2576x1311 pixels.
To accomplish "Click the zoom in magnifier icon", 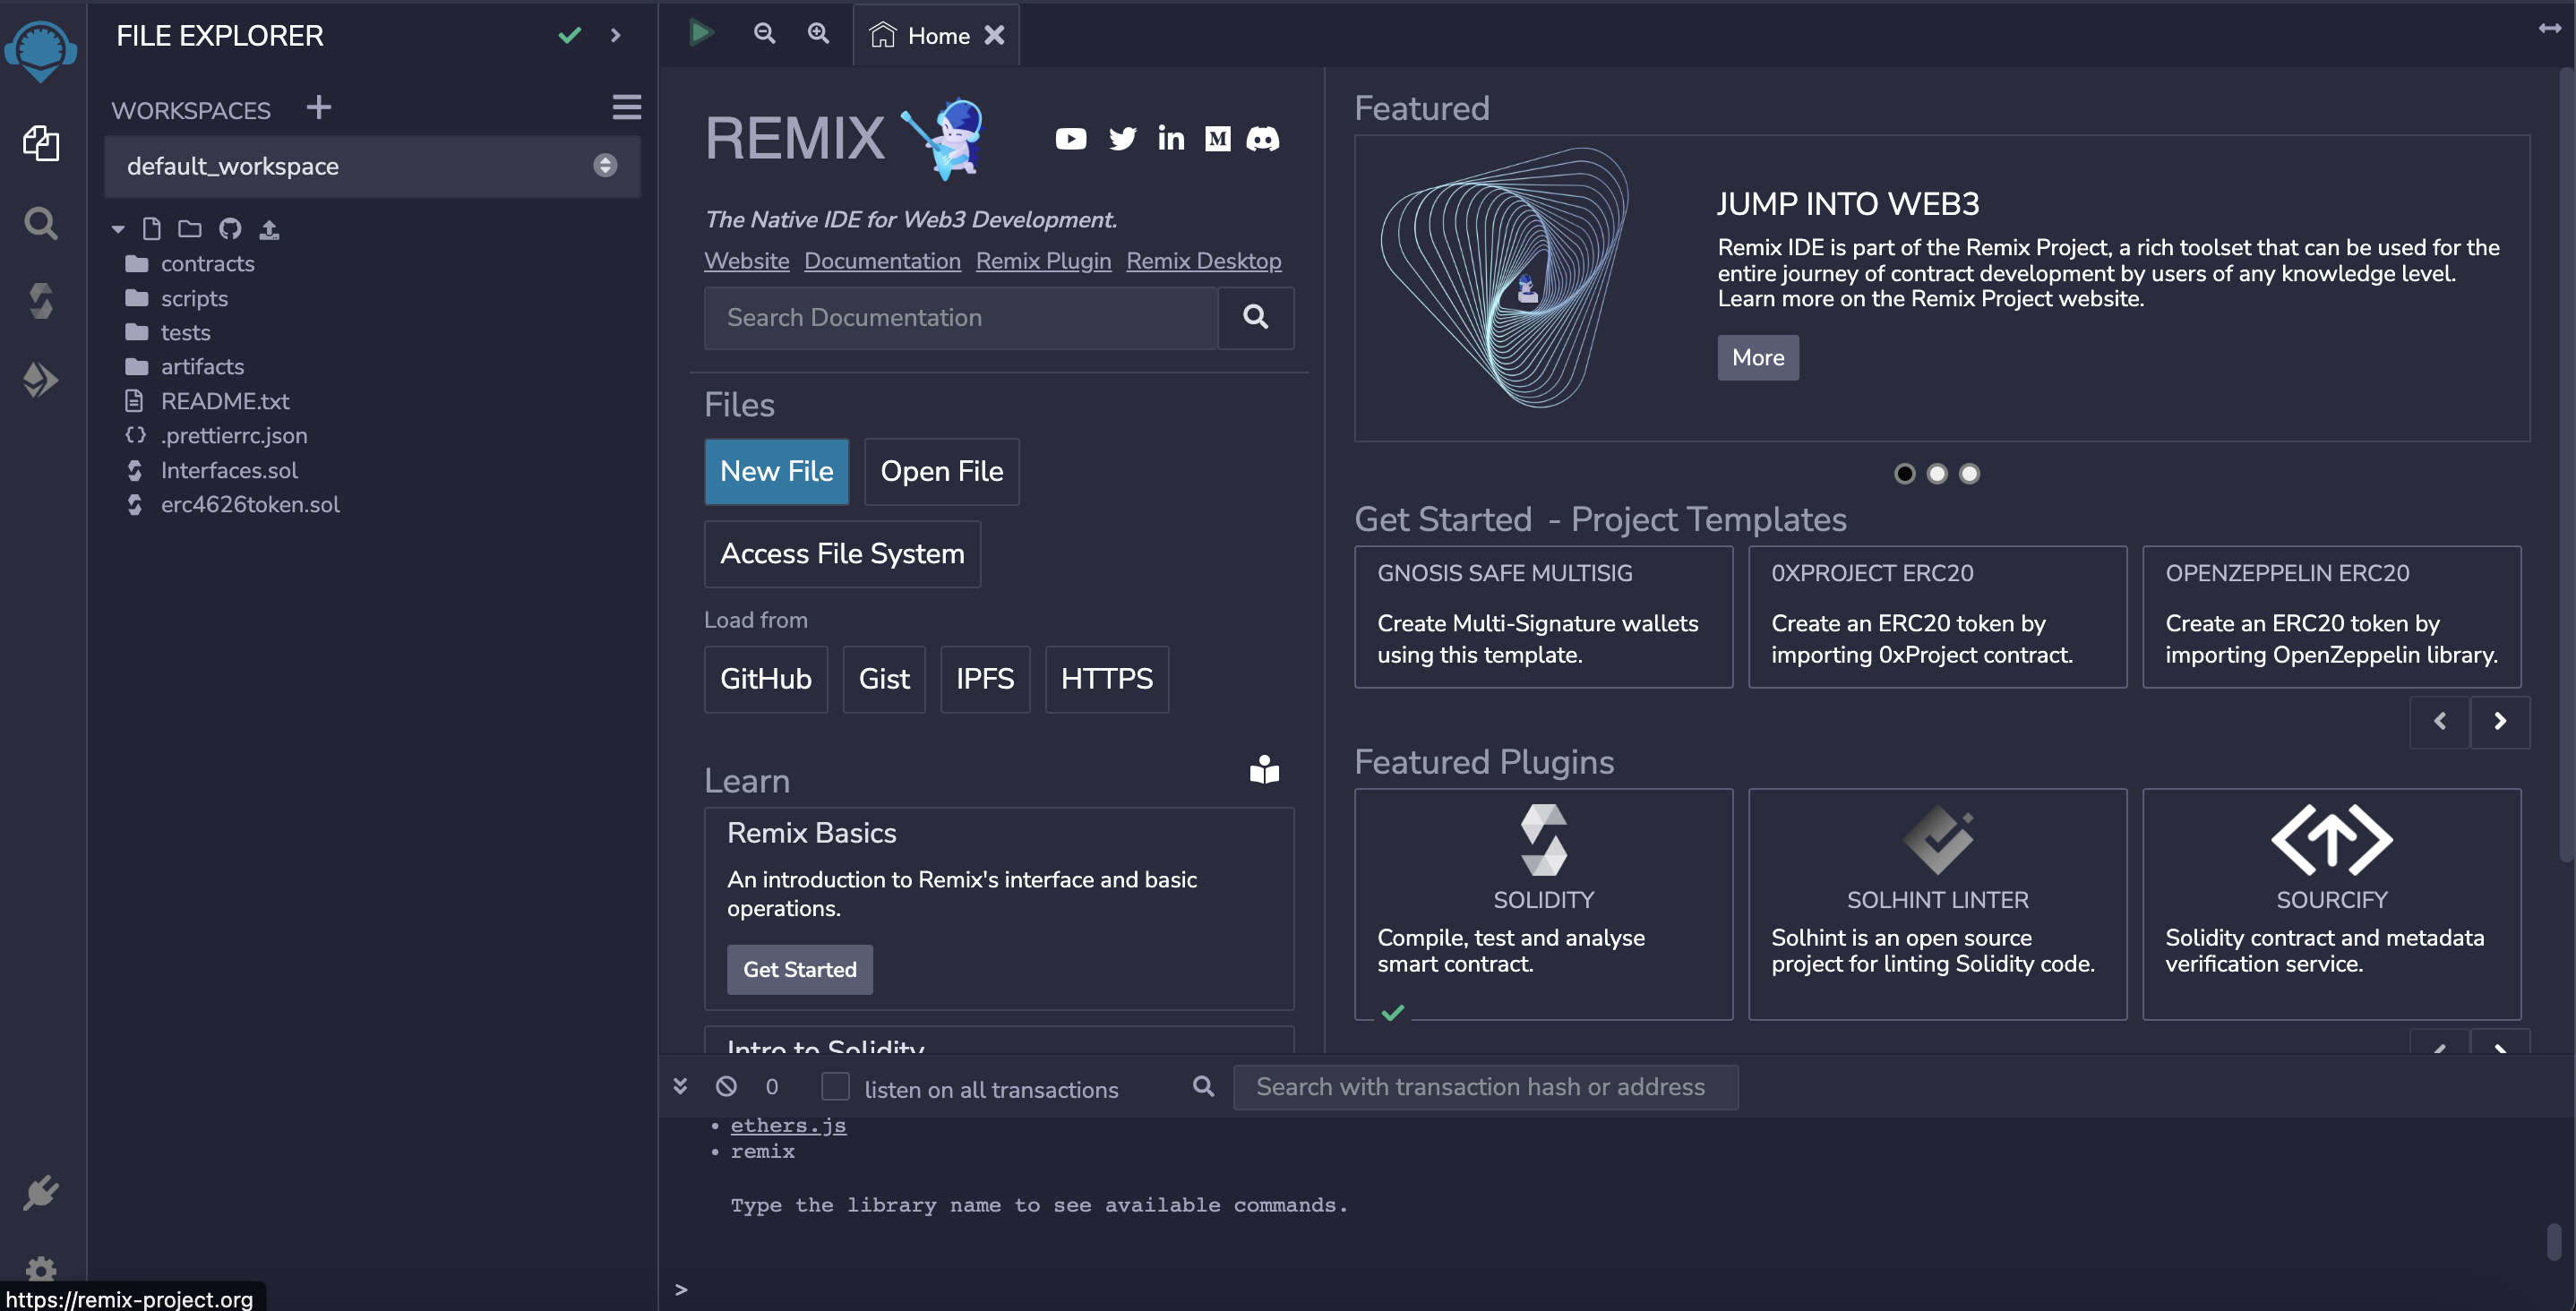I will (x=818, y=34).
